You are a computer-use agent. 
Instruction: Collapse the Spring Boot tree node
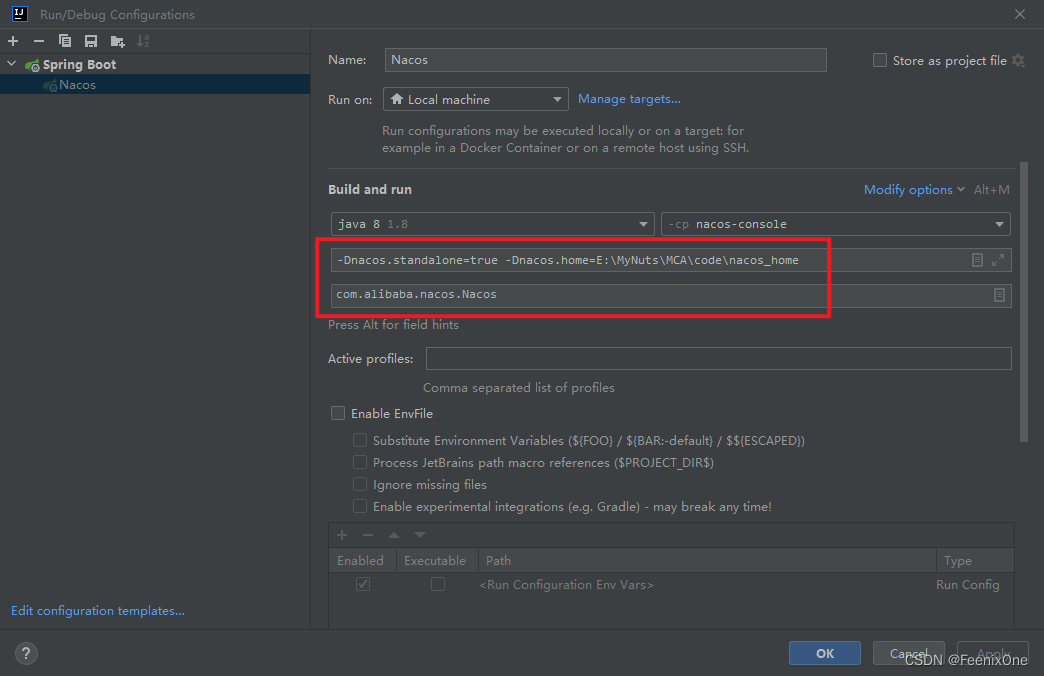(x=11, y=64)
